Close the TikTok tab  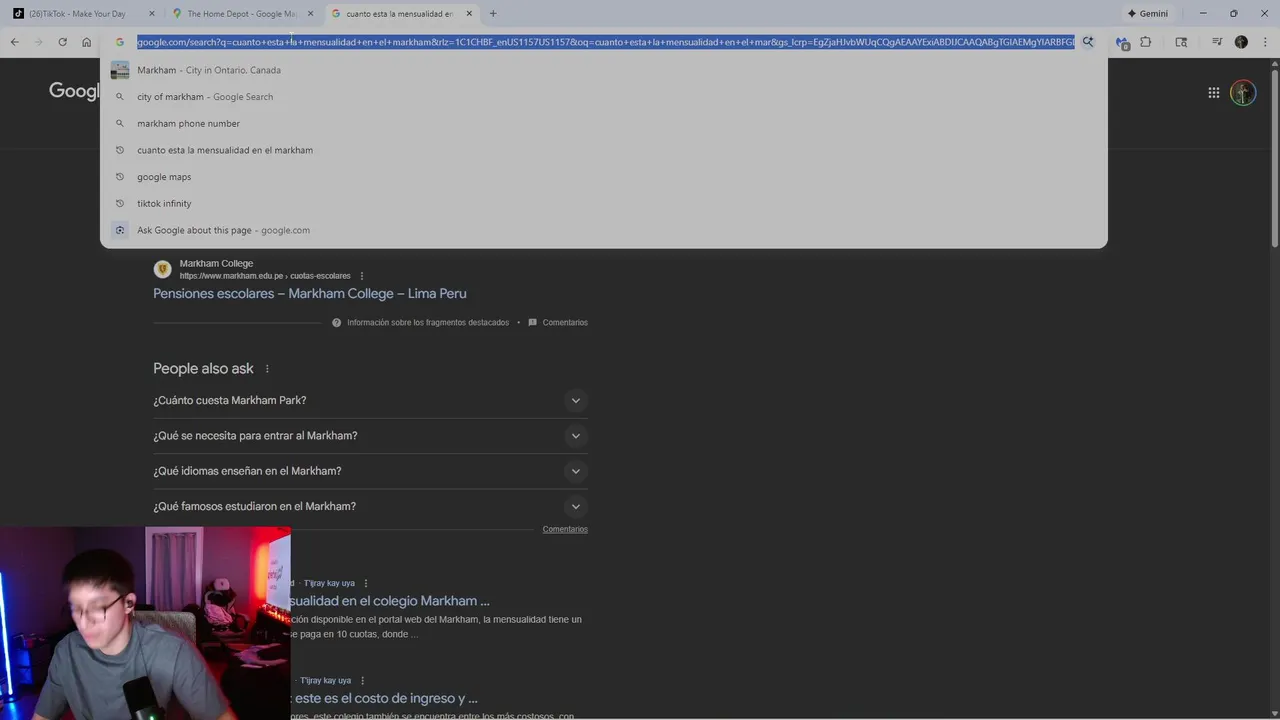tap(152, 13)
